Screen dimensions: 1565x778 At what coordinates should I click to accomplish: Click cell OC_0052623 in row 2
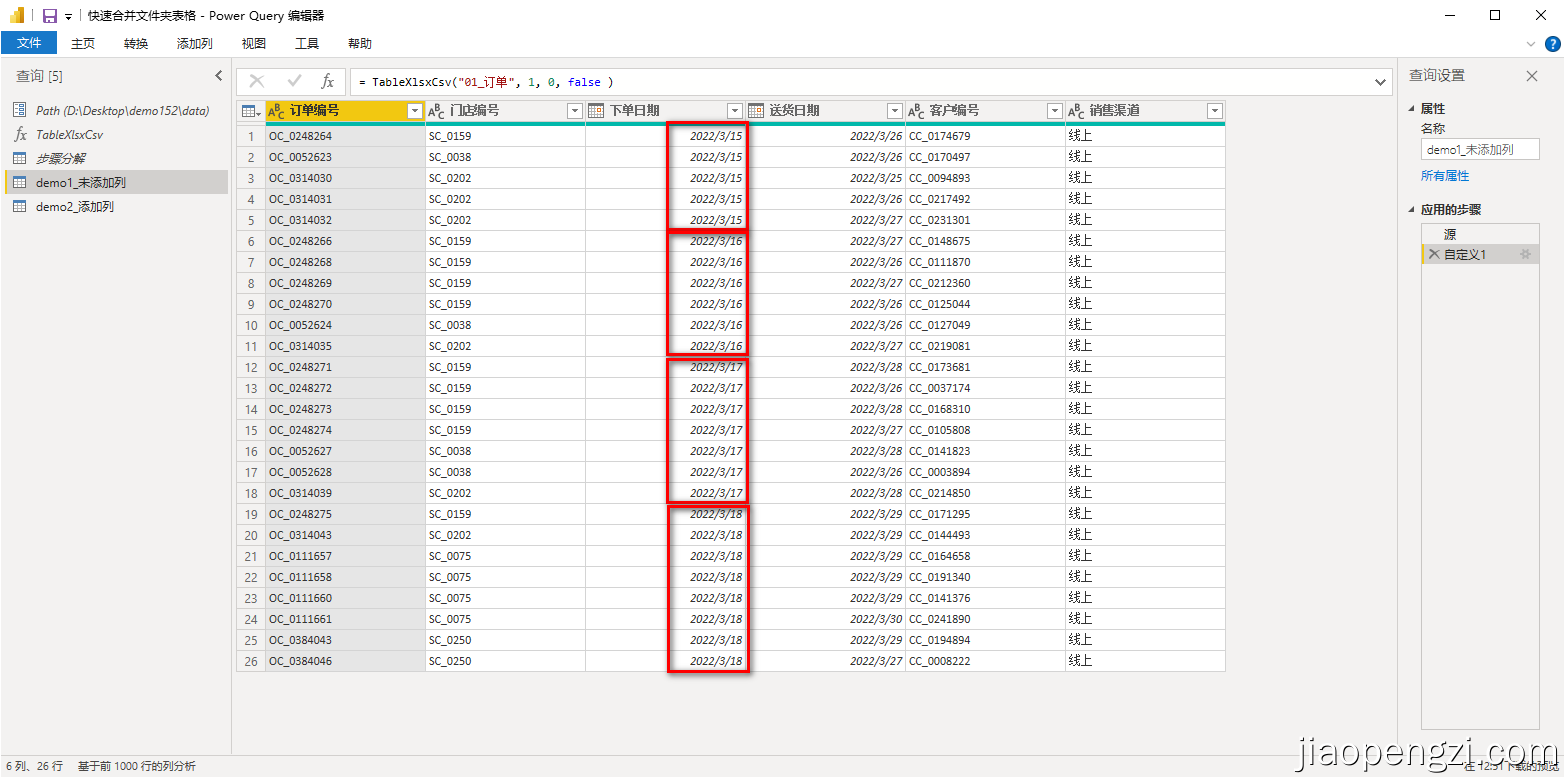click(346, 157)
